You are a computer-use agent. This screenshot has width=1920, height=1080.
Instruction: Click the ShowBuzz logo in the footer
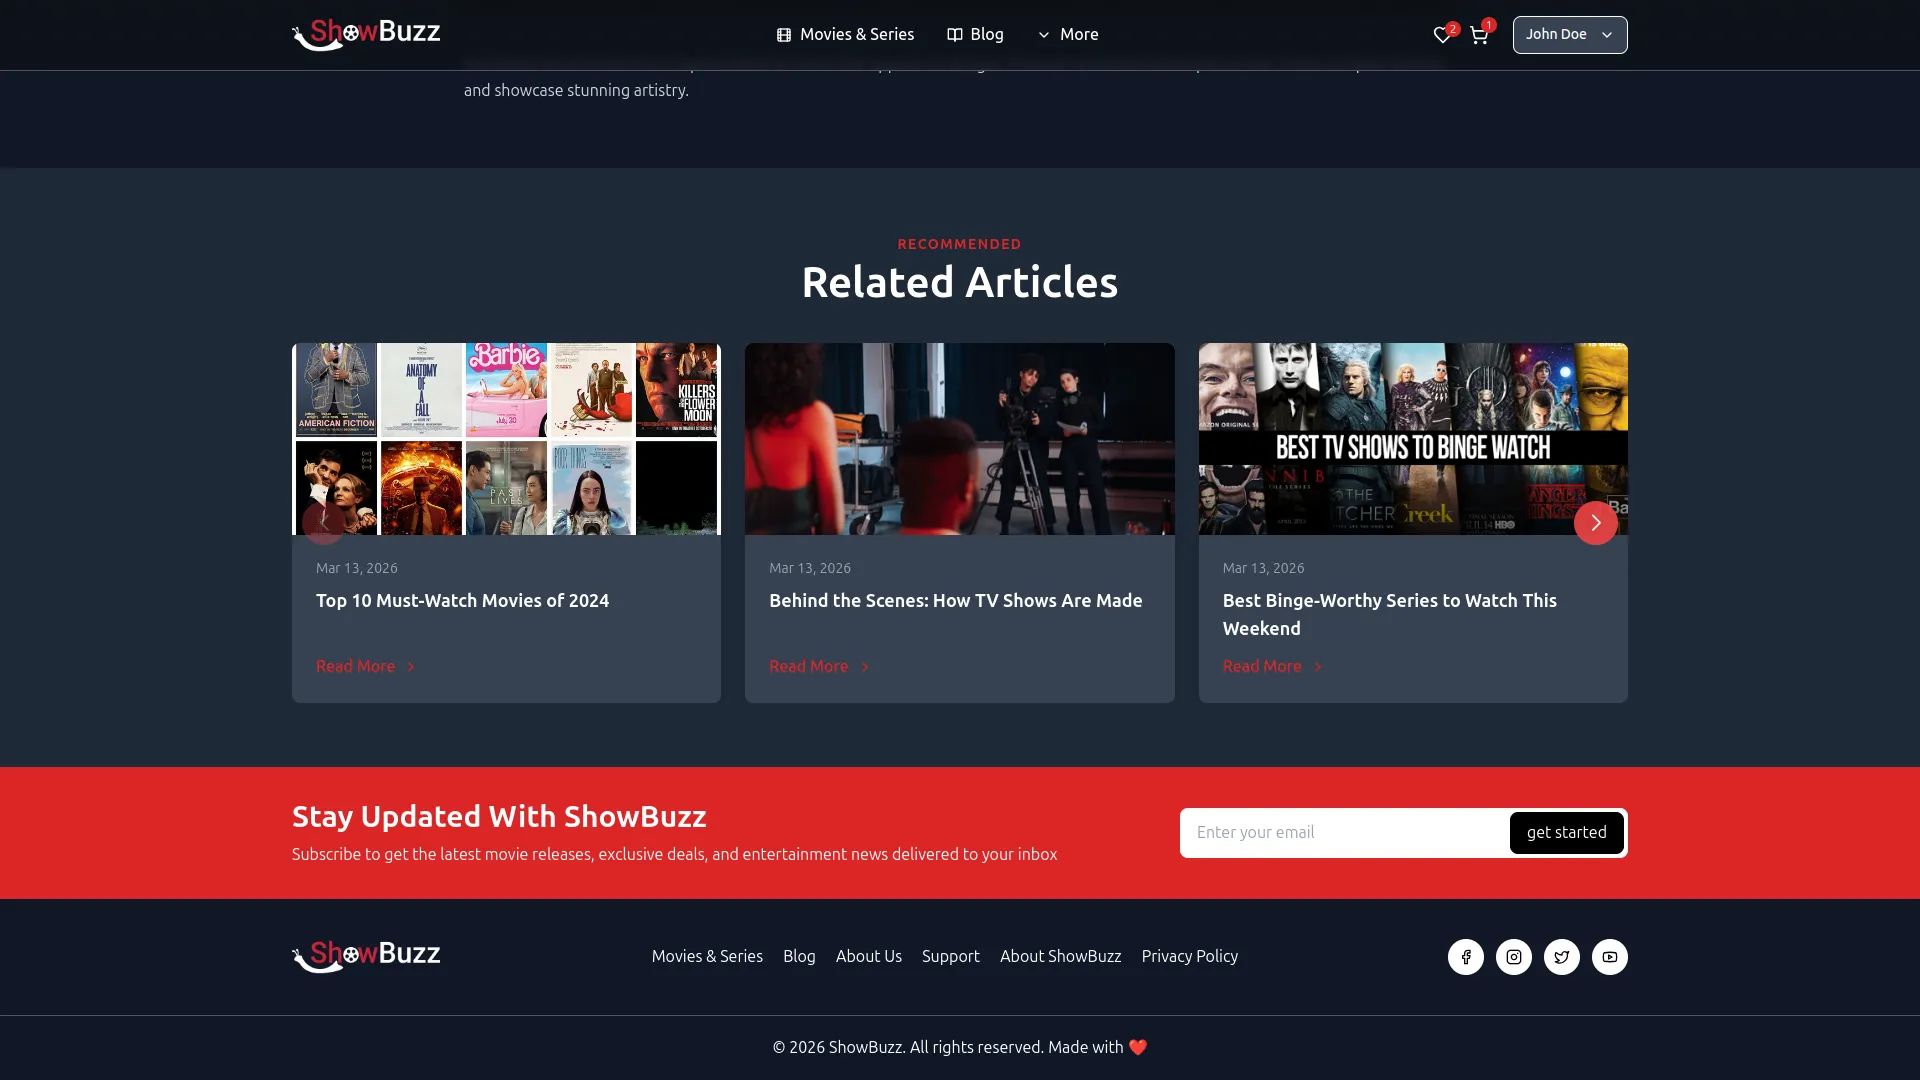pyautogui.click(x=366, y=956)
